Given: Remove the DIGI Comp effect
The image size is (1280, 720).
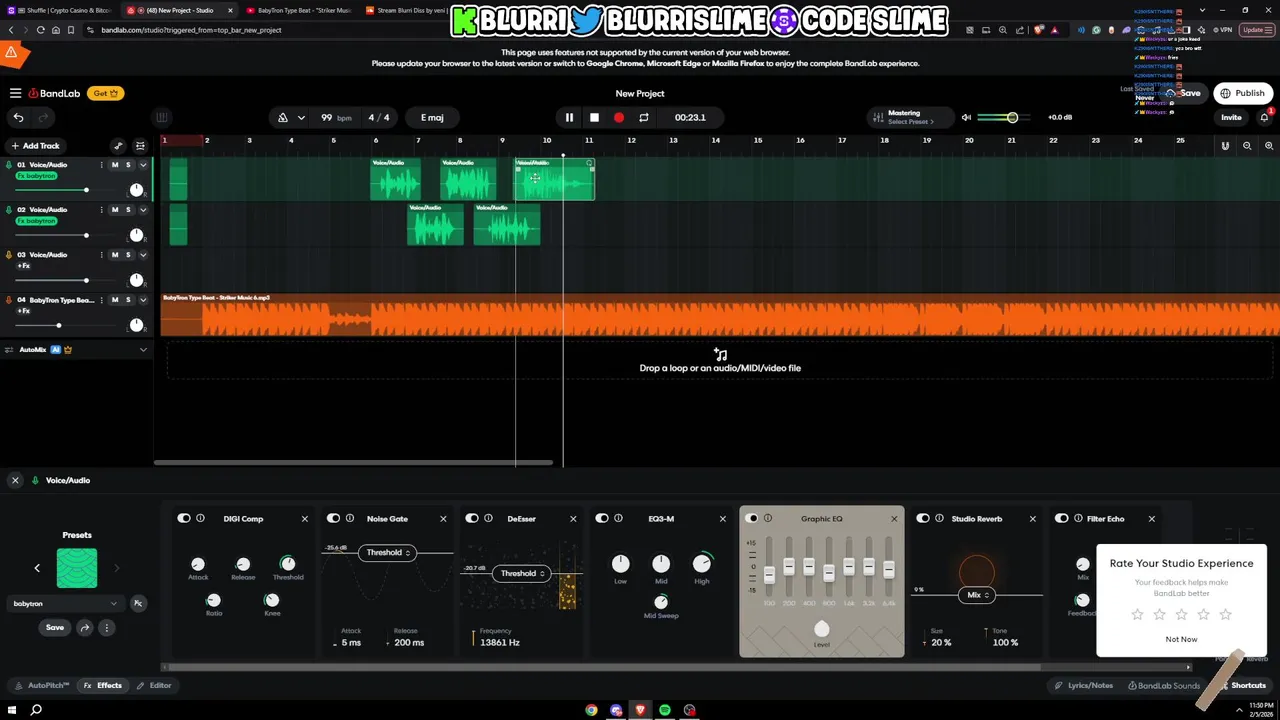Looking at the screenshot, I should pos(305,519).
